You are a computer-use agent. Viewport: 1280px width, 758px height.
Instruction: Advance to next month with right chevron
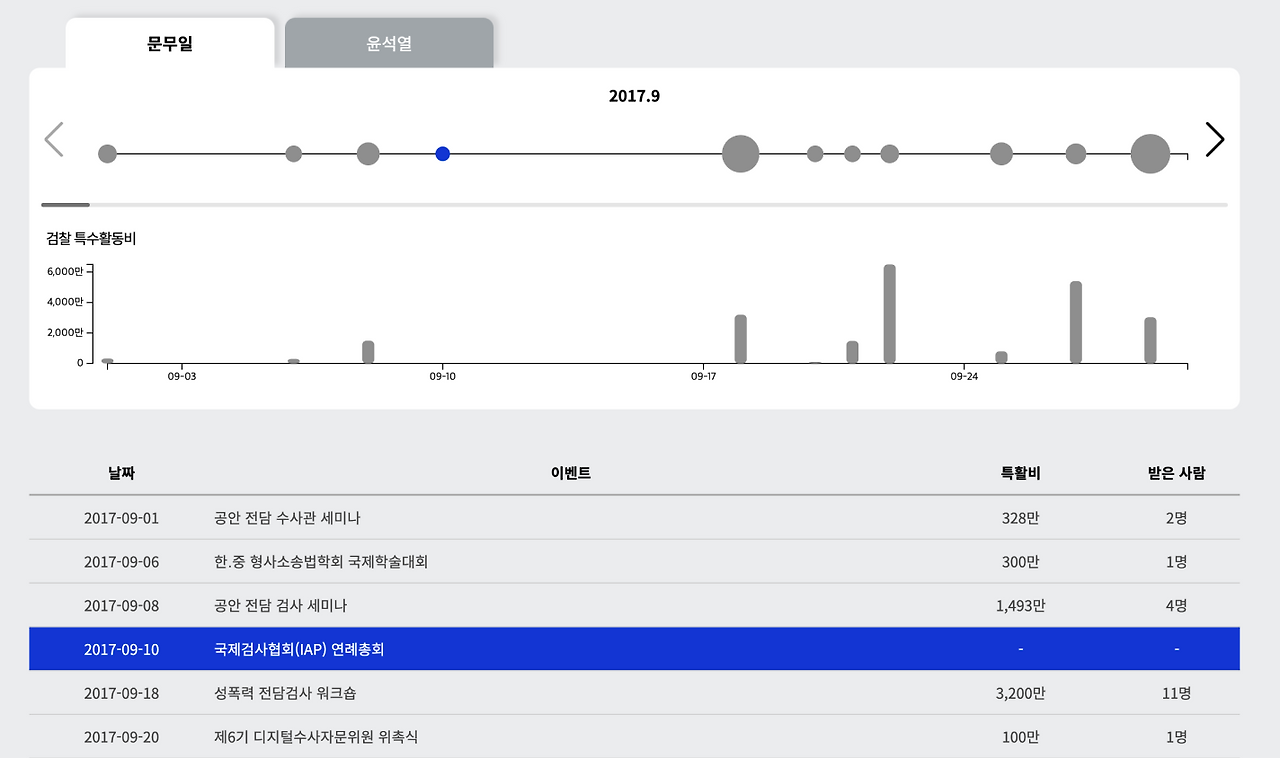(x=1214, y=139)
